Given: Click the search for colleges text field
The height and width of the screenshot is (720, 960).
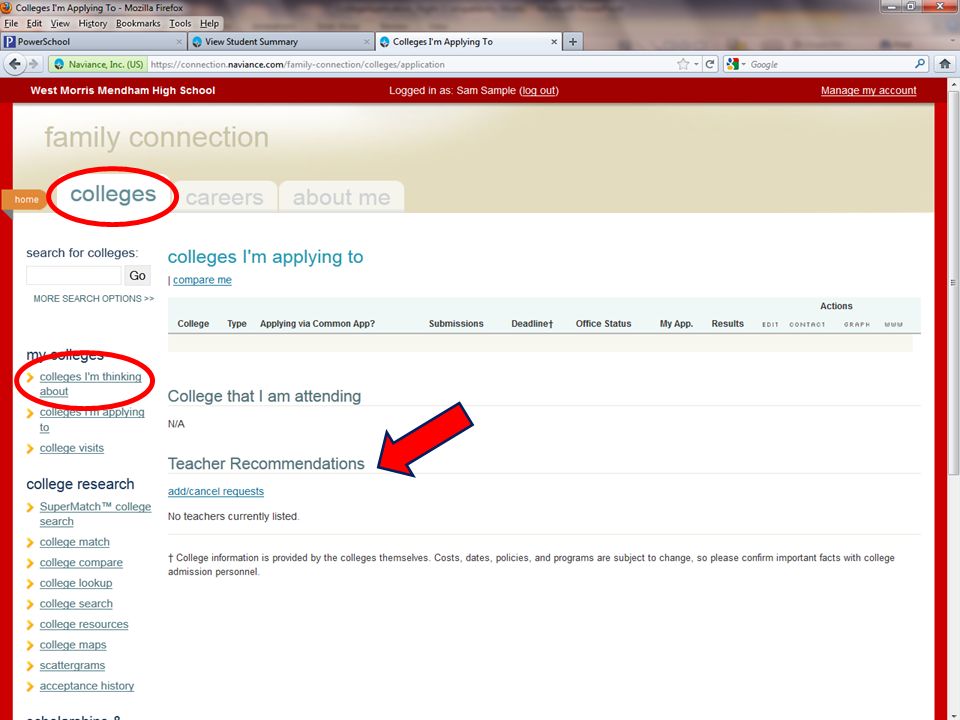Looking at the screenshot, I should (73, 276).
